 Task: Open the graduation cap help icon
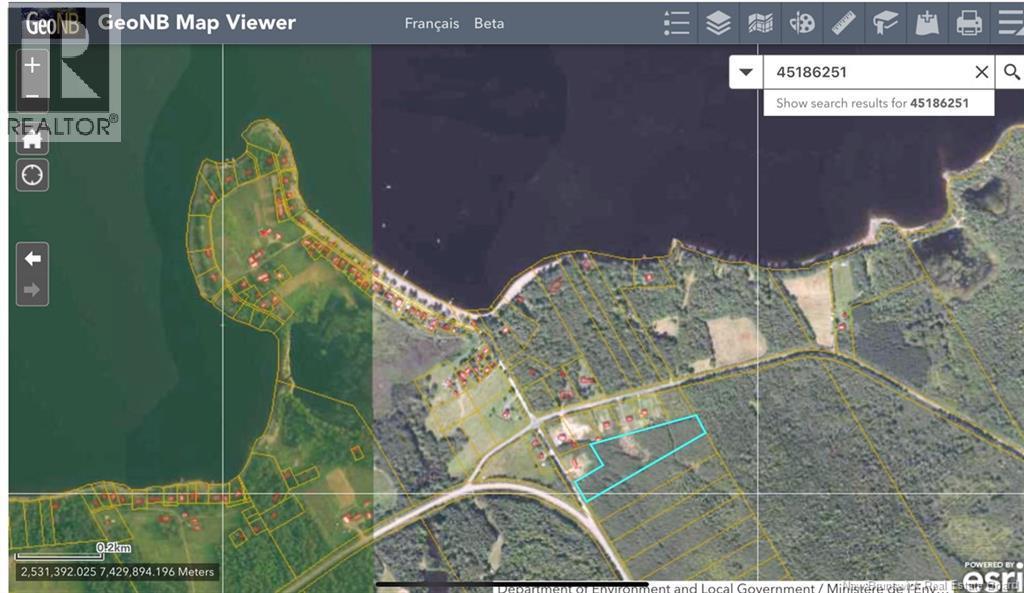(x=885, y=22)
